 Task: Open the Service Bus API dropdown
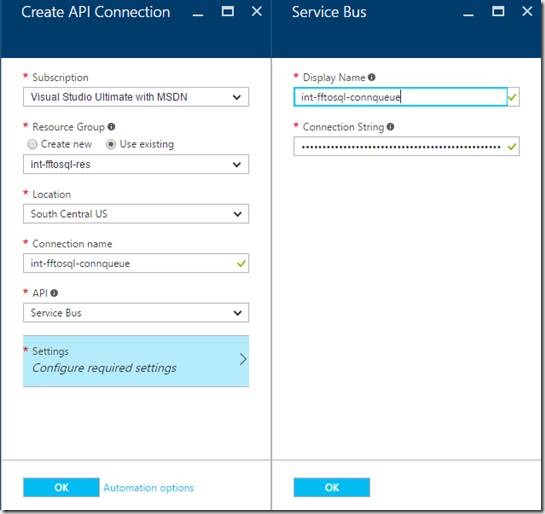(136, 313)
